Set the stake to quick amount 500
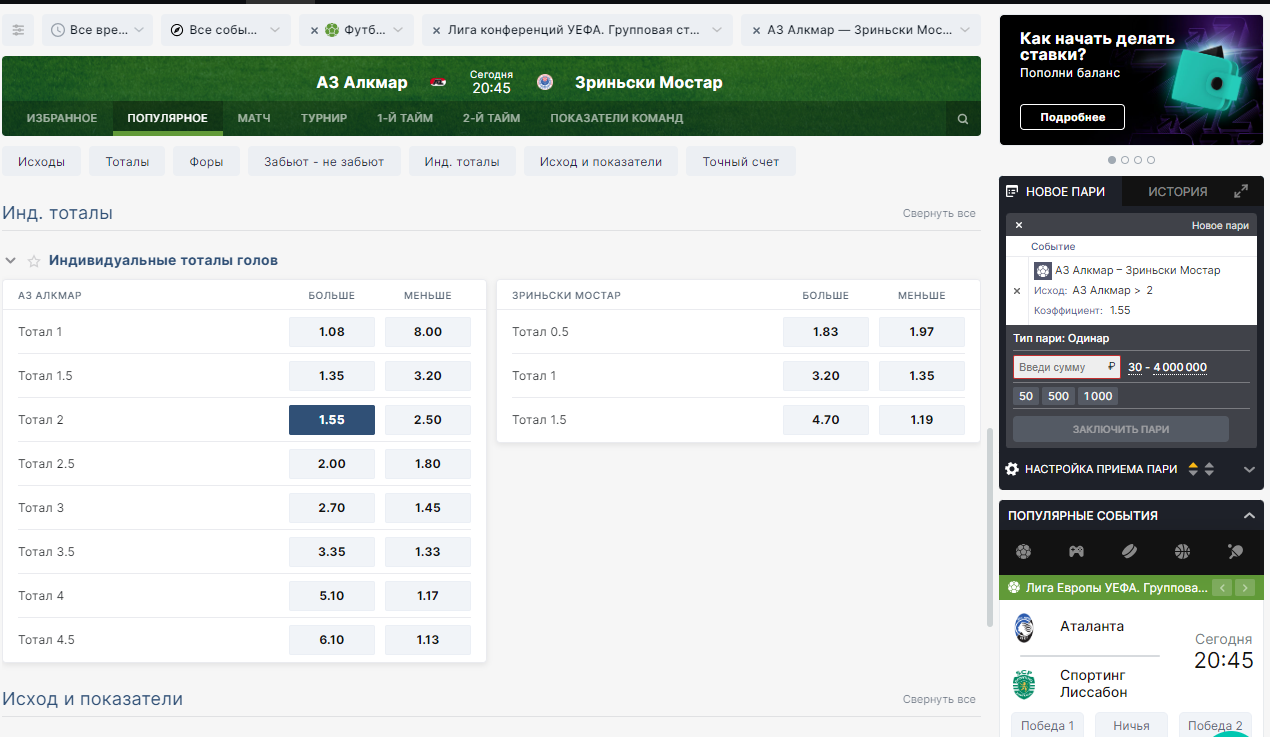The height and width of the screenshot is (737, 1270). tap(1059, 396)
